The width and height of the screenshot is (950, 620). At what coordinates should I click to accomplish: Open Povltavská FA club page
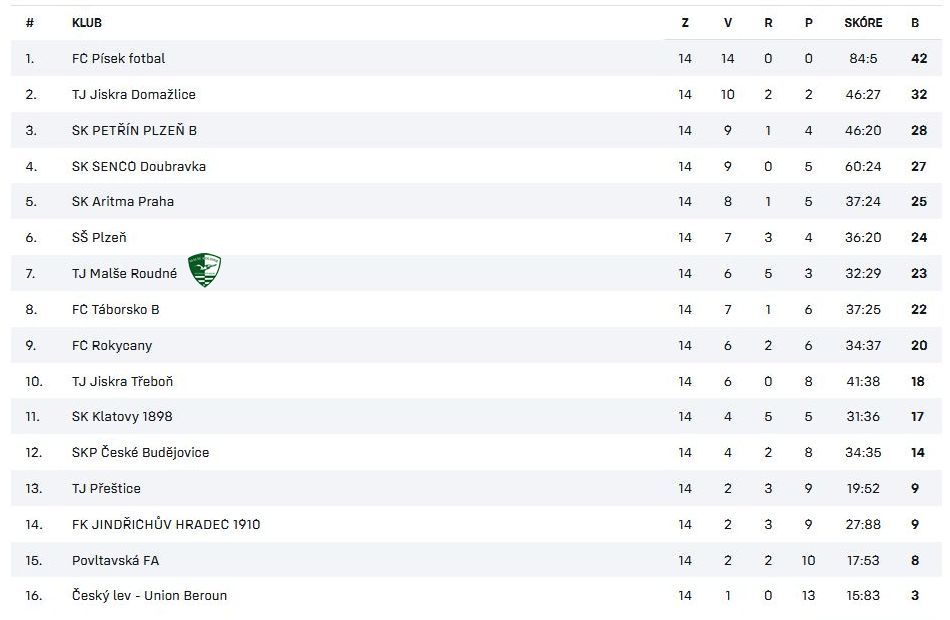(115, 561)
